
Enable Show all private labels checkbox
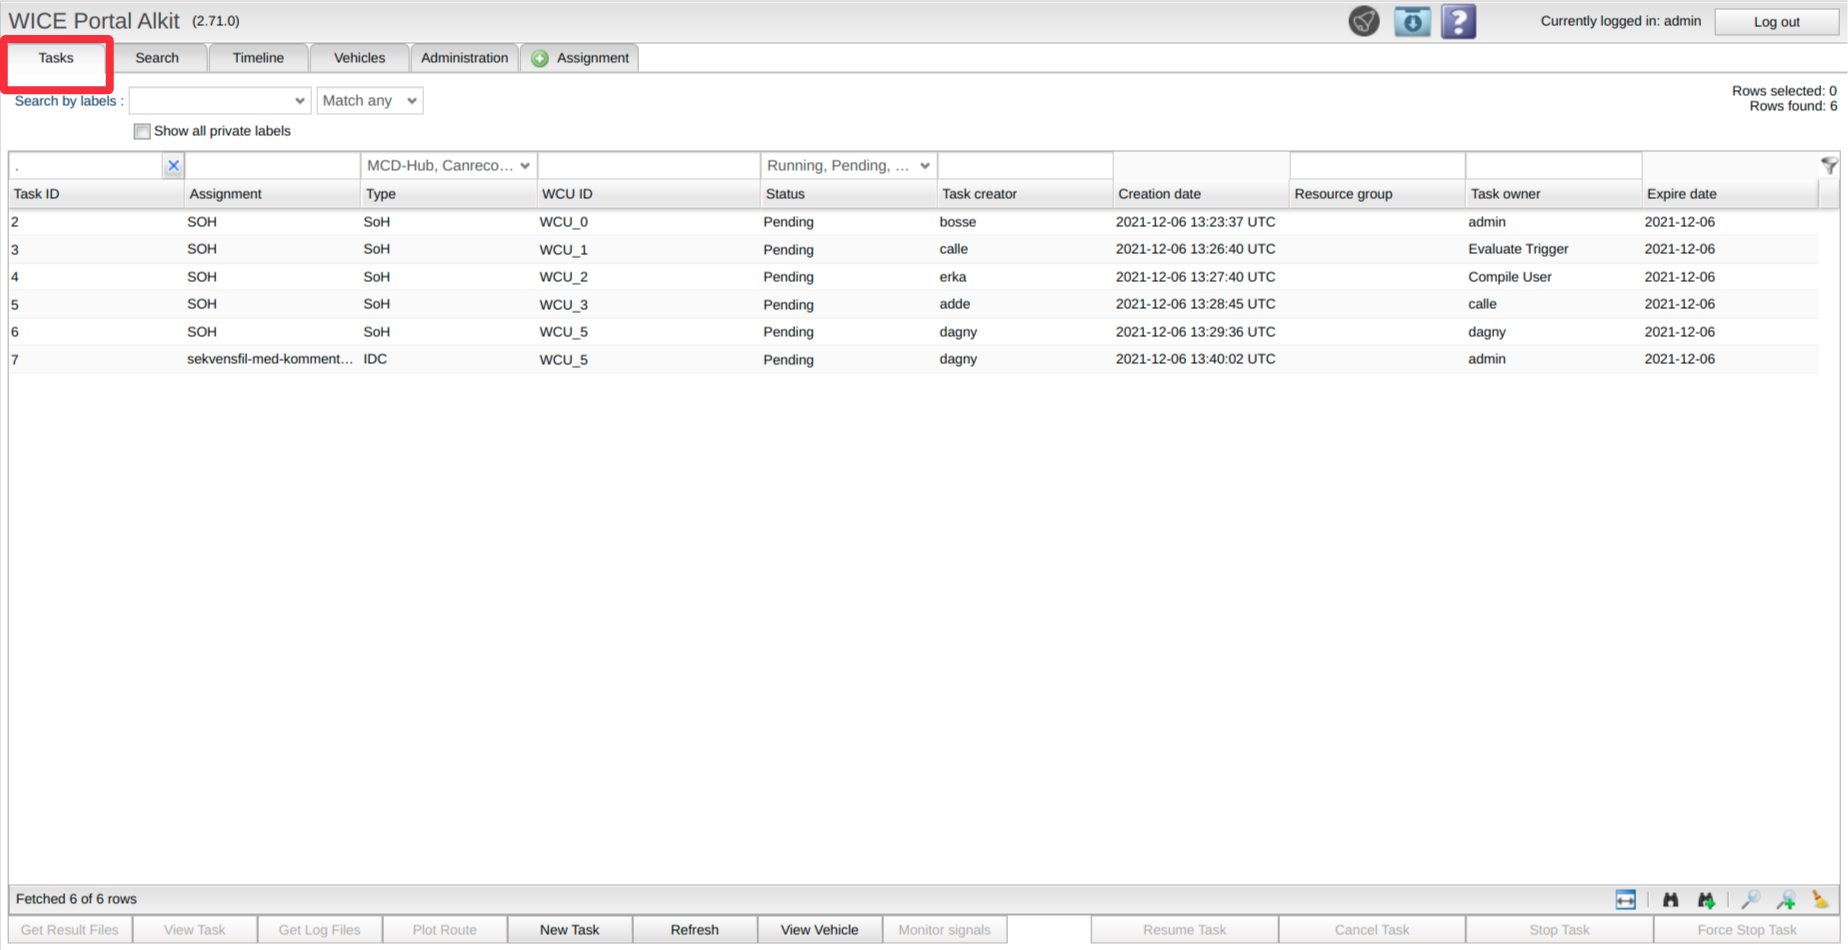pos(142,131)
